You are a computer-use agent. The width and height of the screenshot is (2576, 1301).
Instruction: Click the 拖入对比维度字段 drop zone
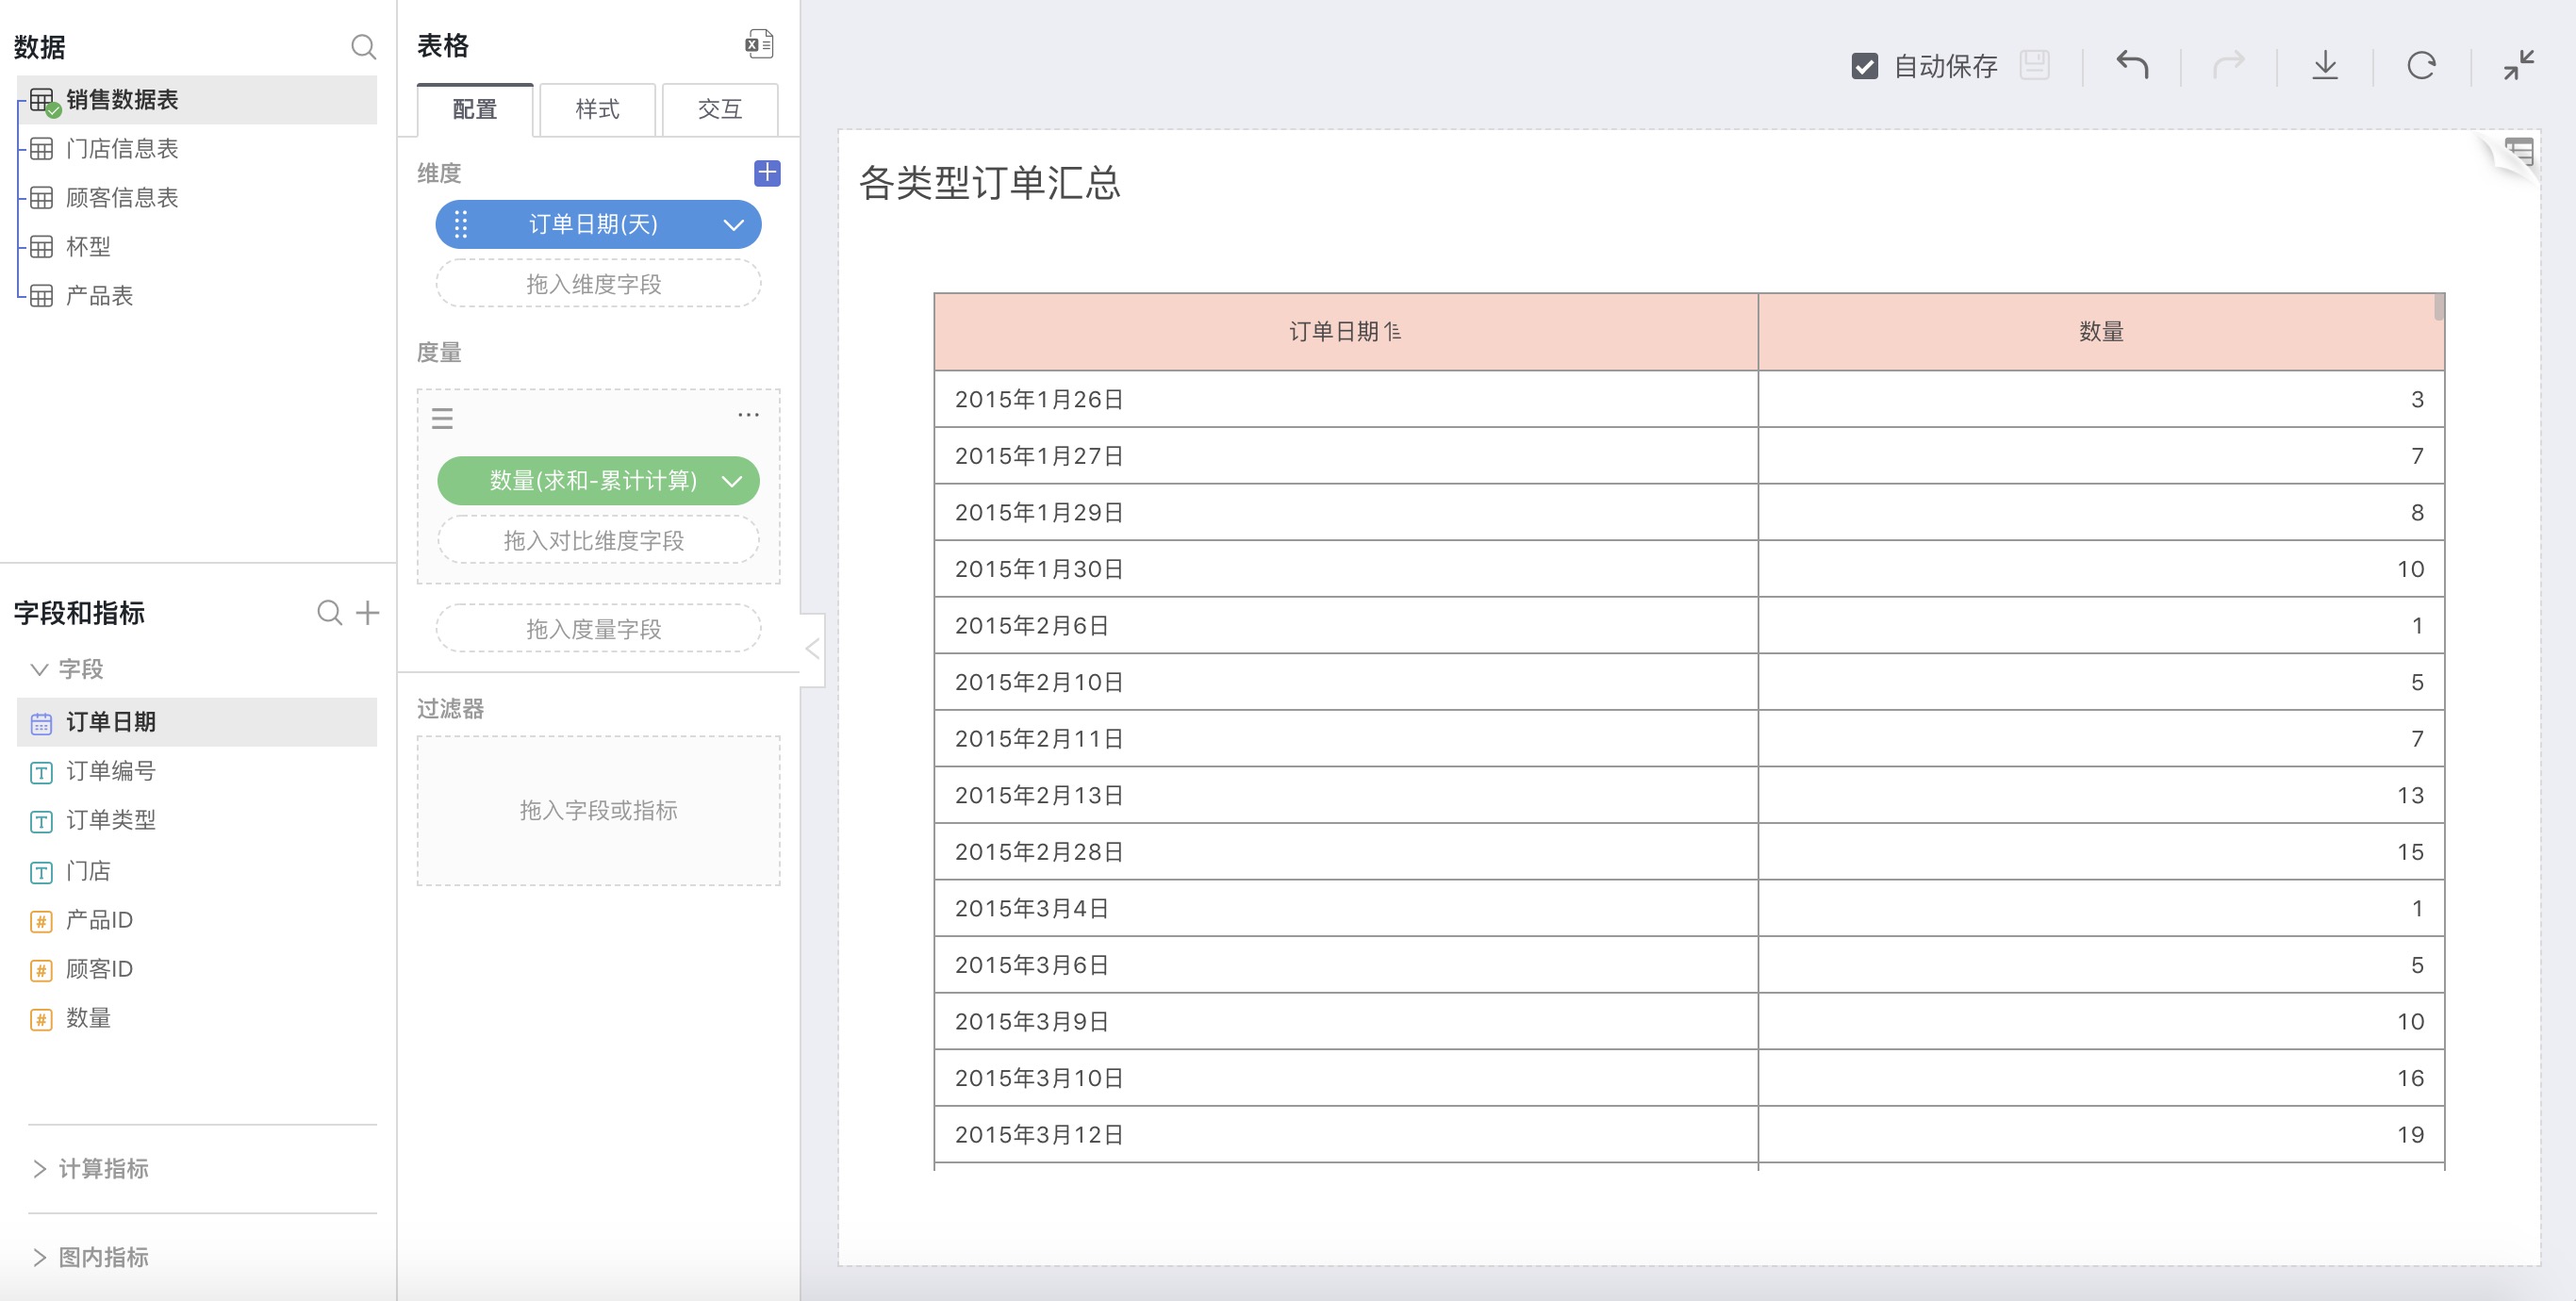pyautogui.click(x=598, y=541)
